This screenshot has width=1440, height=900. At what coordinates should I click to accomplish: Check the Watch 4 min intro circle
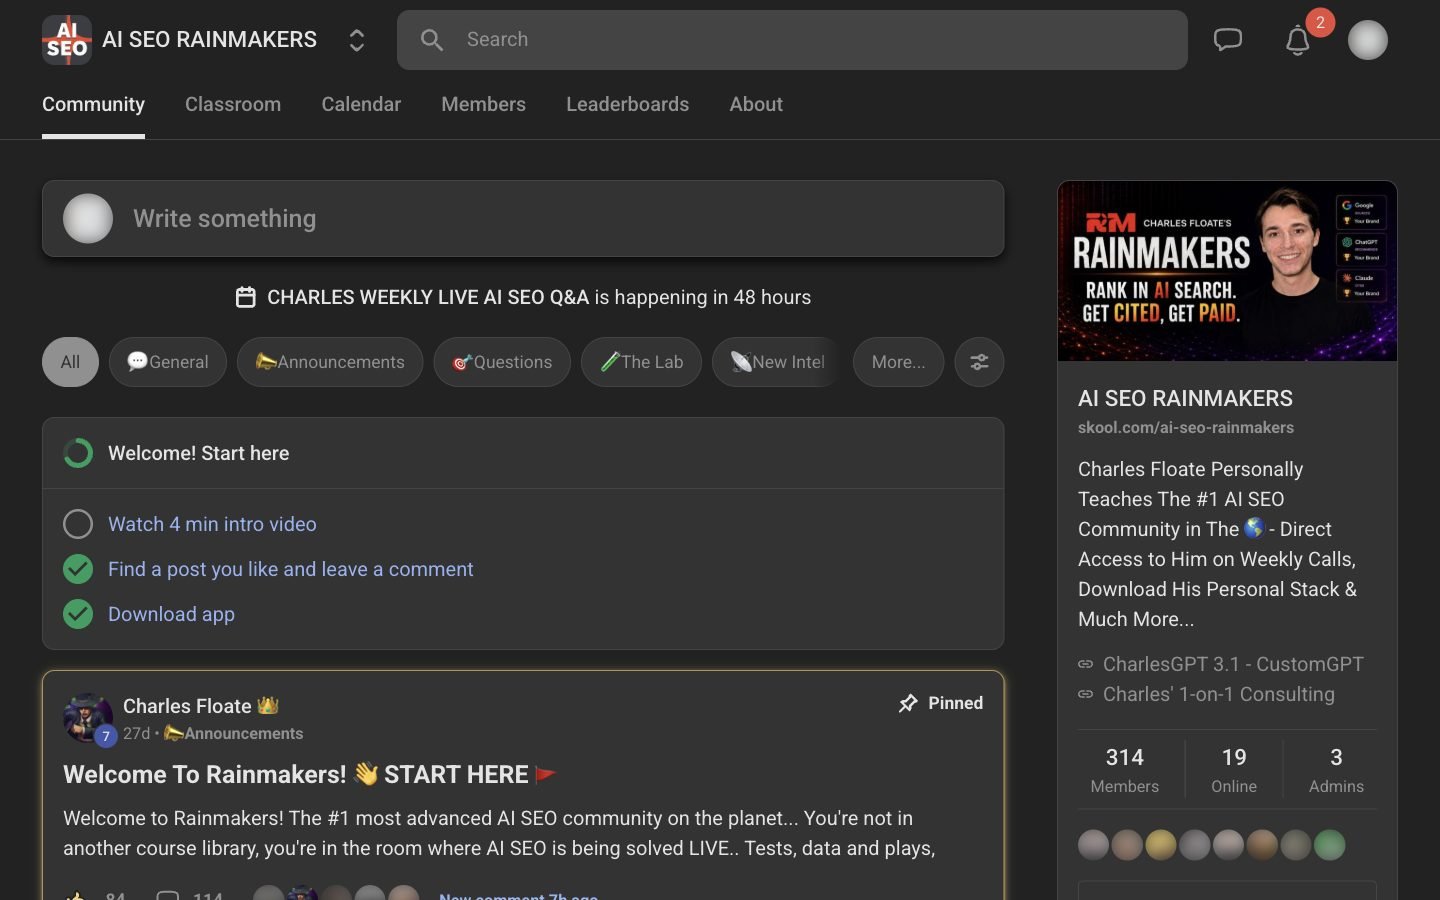[78, 524]
